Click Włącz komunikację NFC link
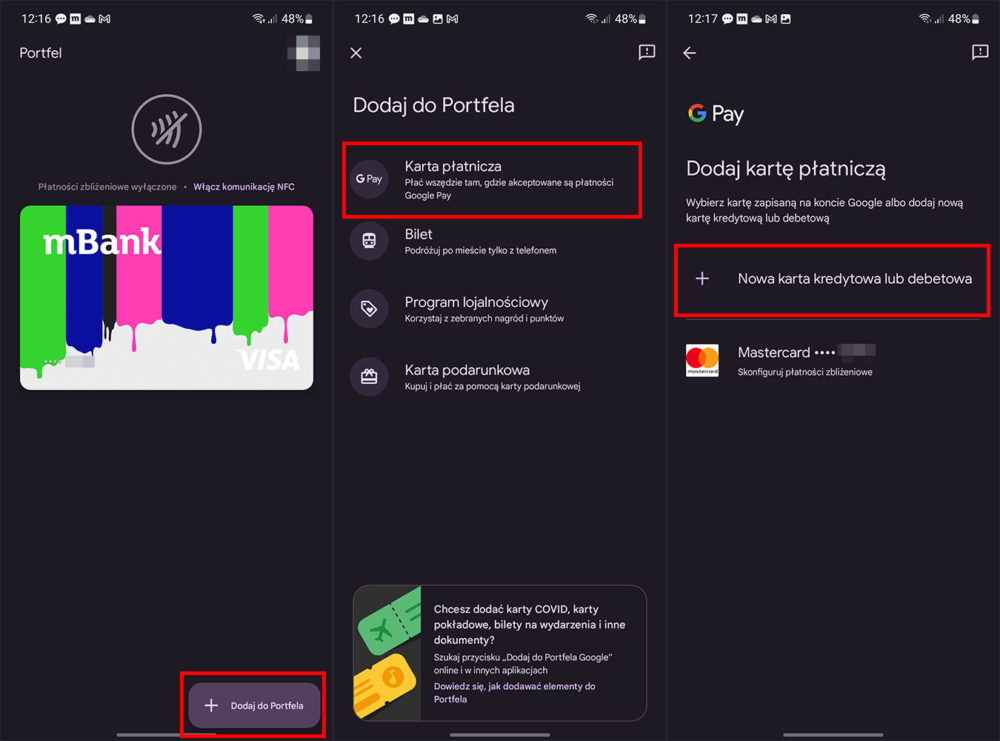 [x=244, y=187]
